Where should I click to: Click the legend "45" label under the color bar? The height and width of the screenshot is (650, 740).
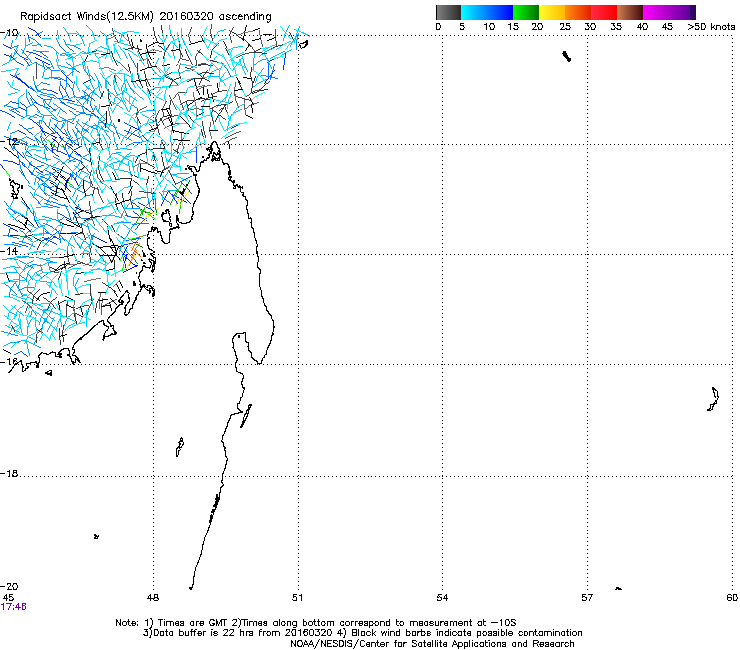pos(667,27)
